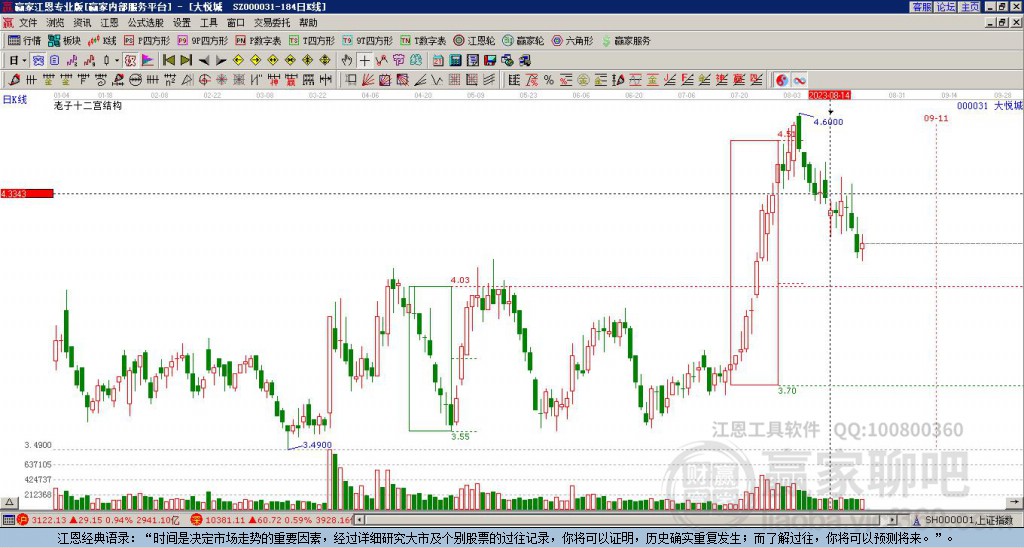This screenshot has width=1024, height=548.
Task: Toggle the crosshair cursor tool
Action: click(364, 61)
